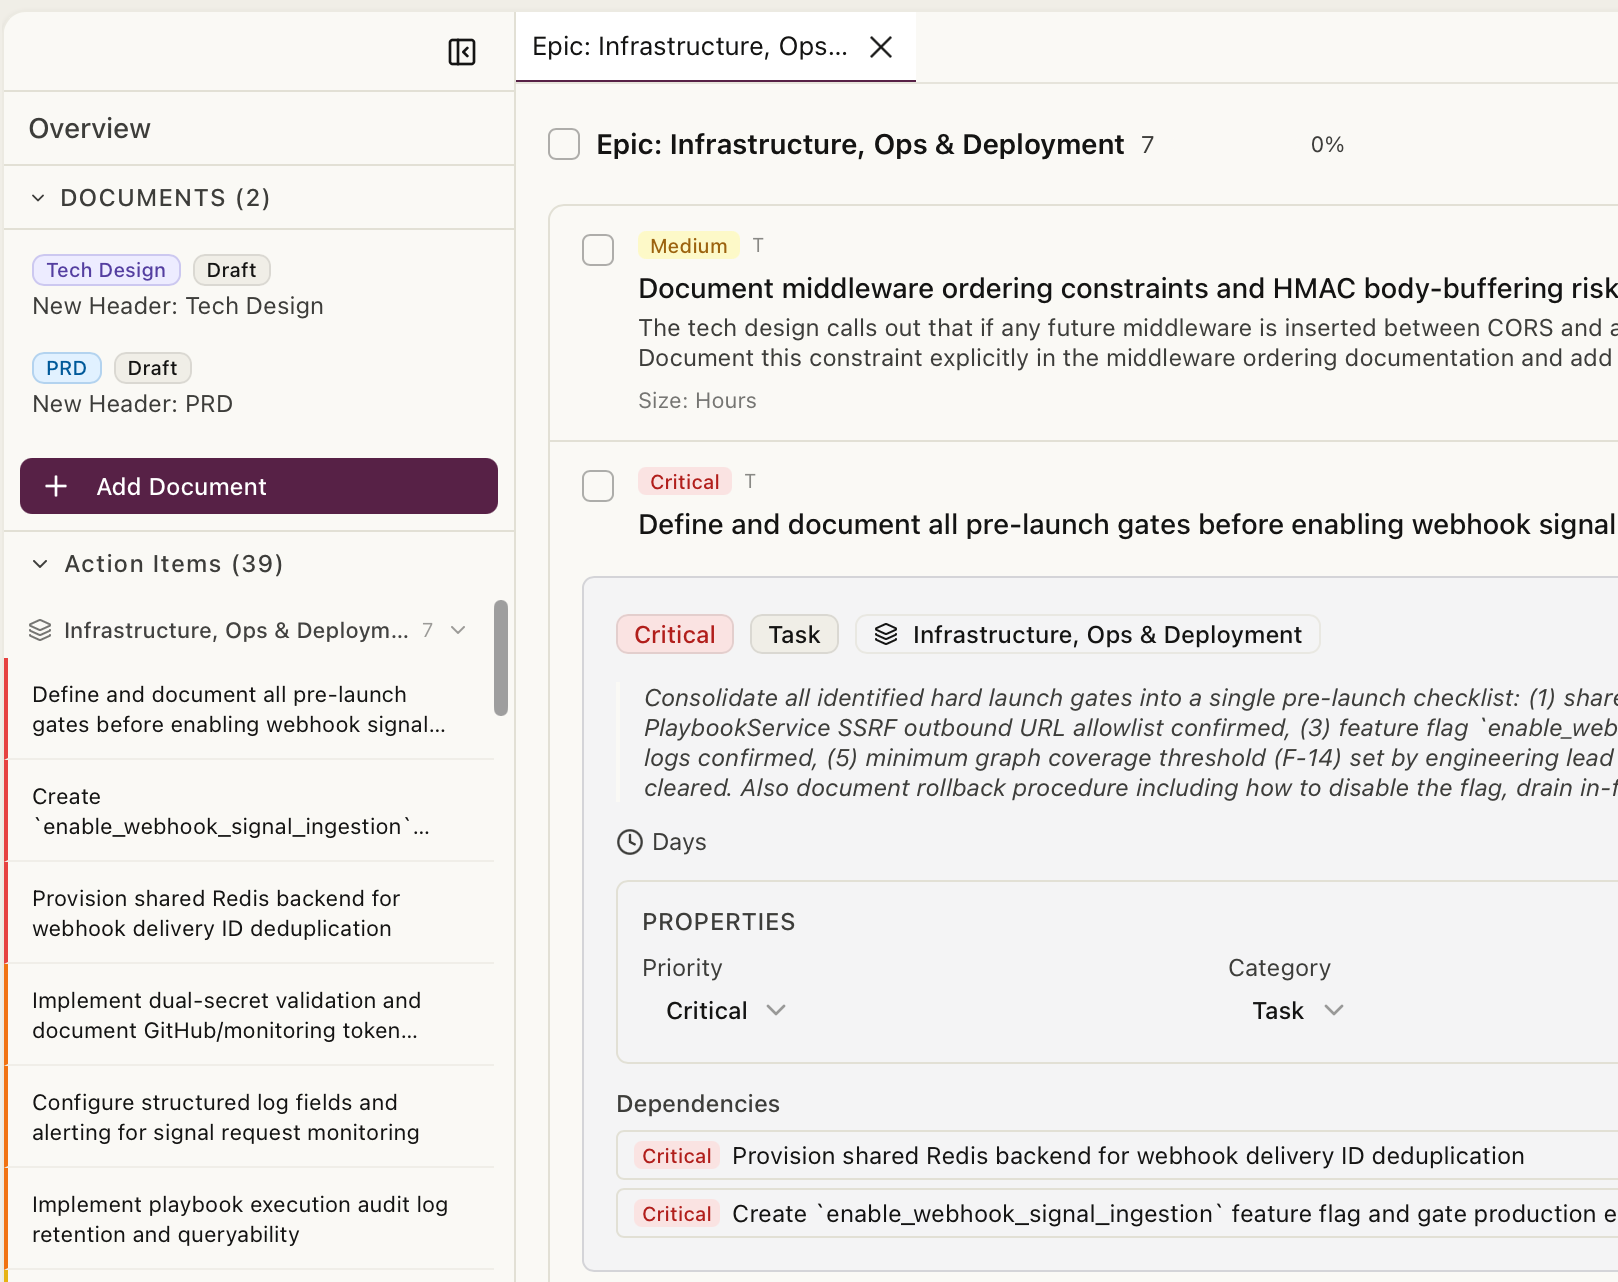Click the Task category badge
Image resolution: width=1618 pixels, height=1282 pixels.
click(794, 635)
